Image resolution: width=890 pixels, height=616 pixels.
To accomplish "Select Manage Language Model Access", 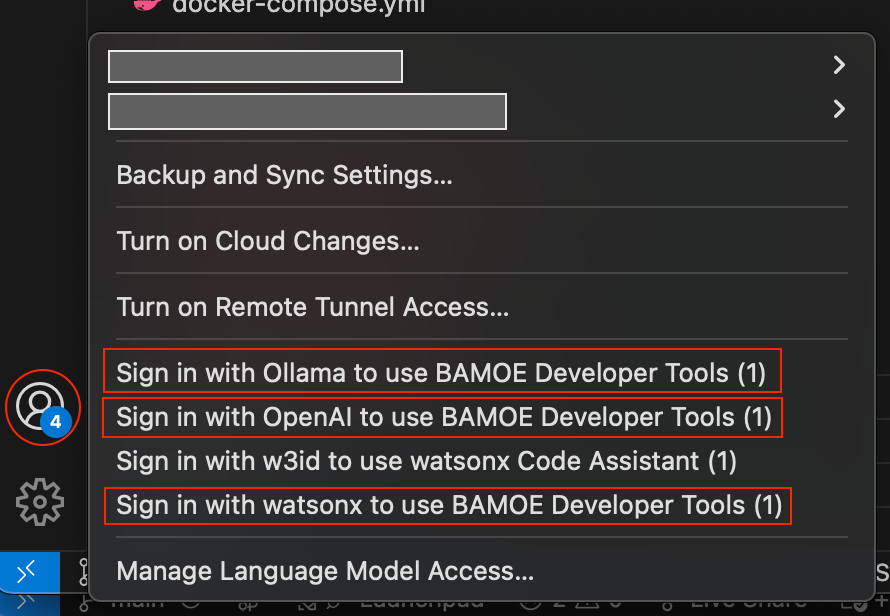I will (x=325, y=572).
